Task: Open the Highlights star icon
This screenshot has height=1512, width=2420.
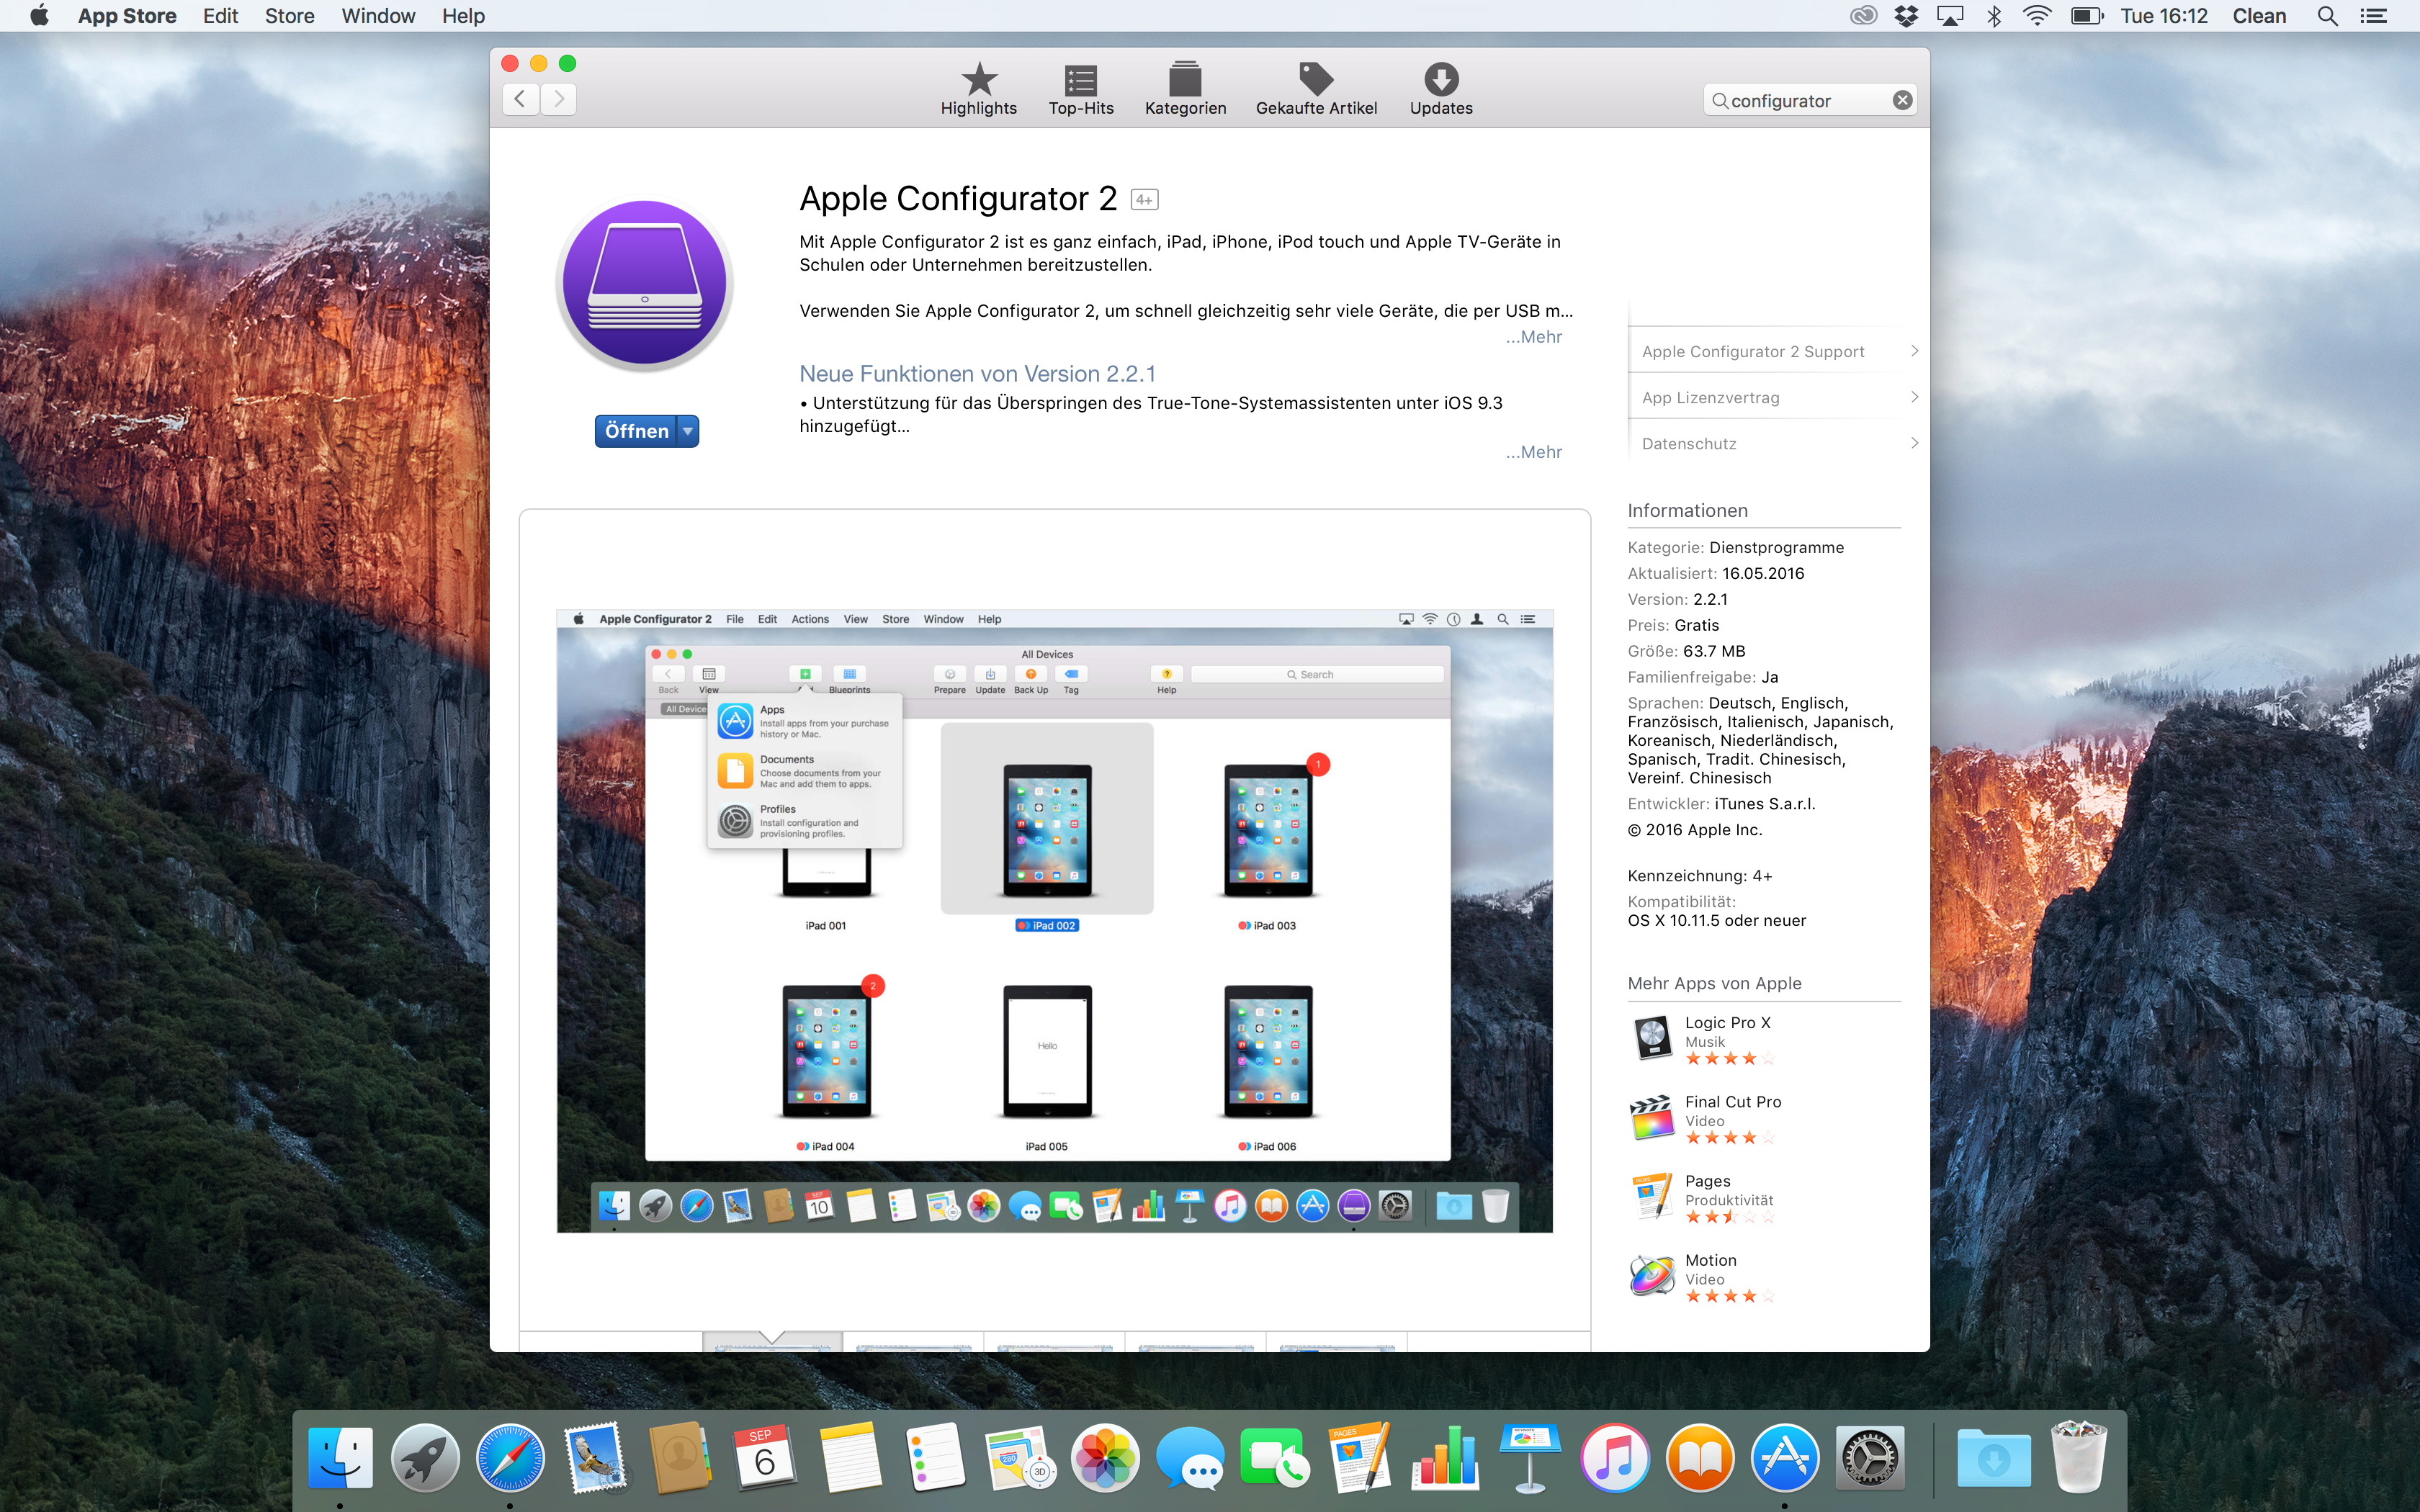Action: pos(978,79)
